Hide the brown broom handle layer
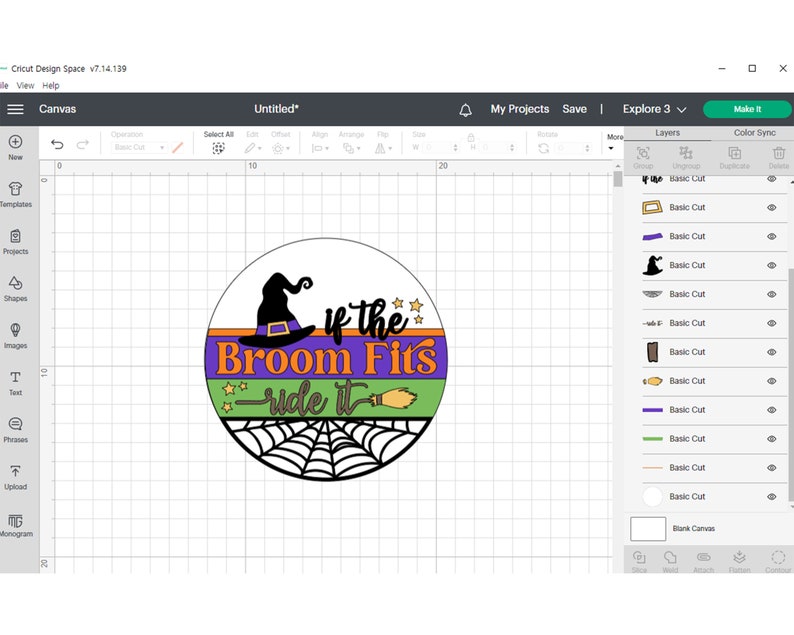The image size is (794, 635). click(772, 352)
